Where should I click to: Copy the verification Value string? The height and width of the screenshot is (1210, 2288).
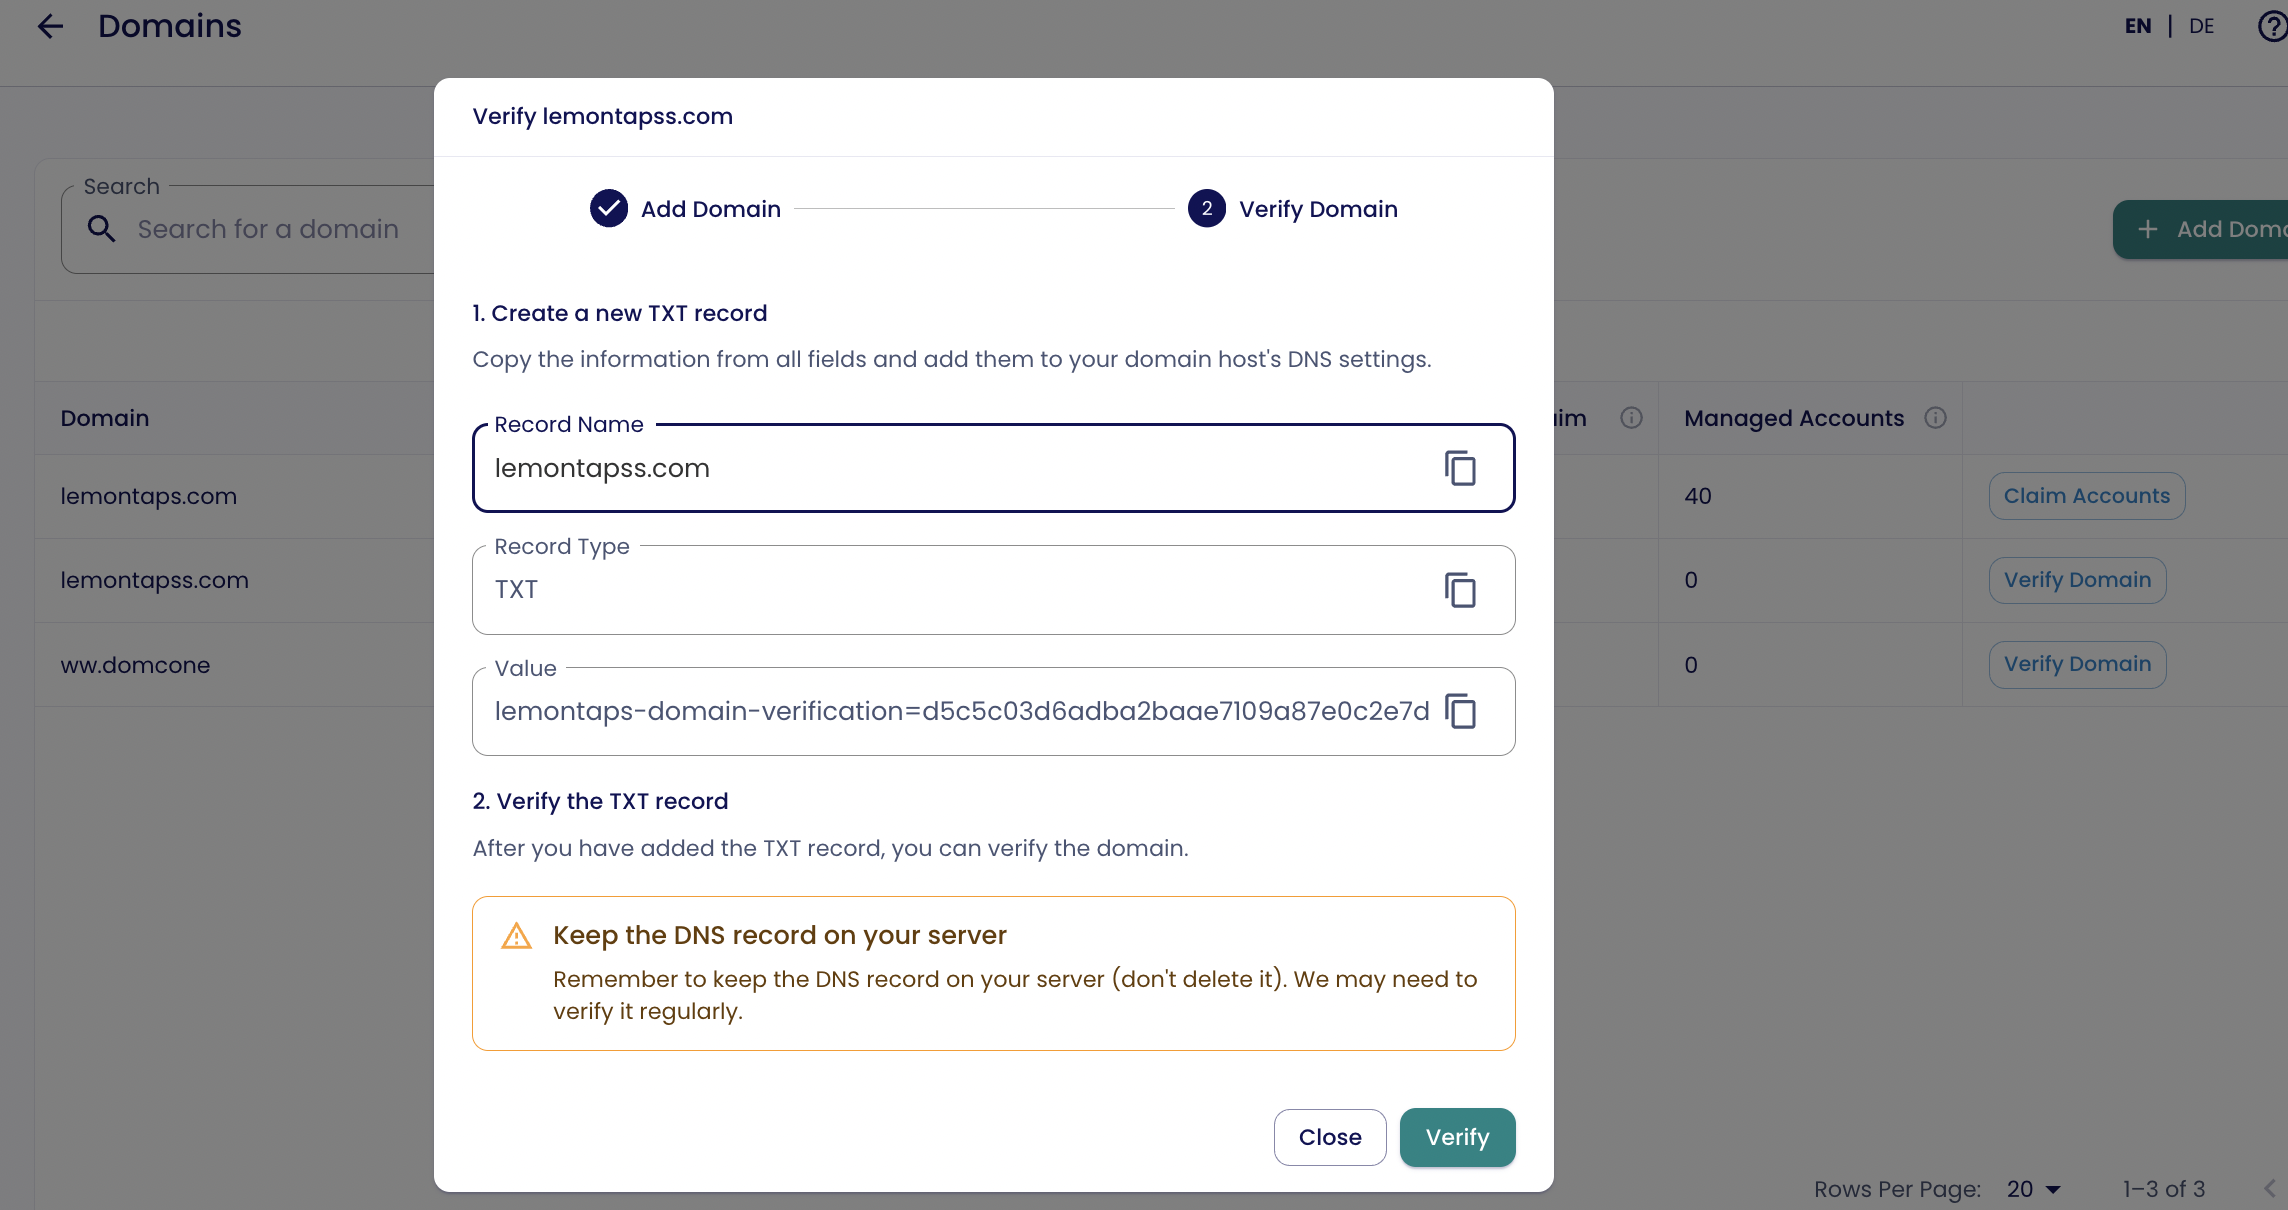1460,712
